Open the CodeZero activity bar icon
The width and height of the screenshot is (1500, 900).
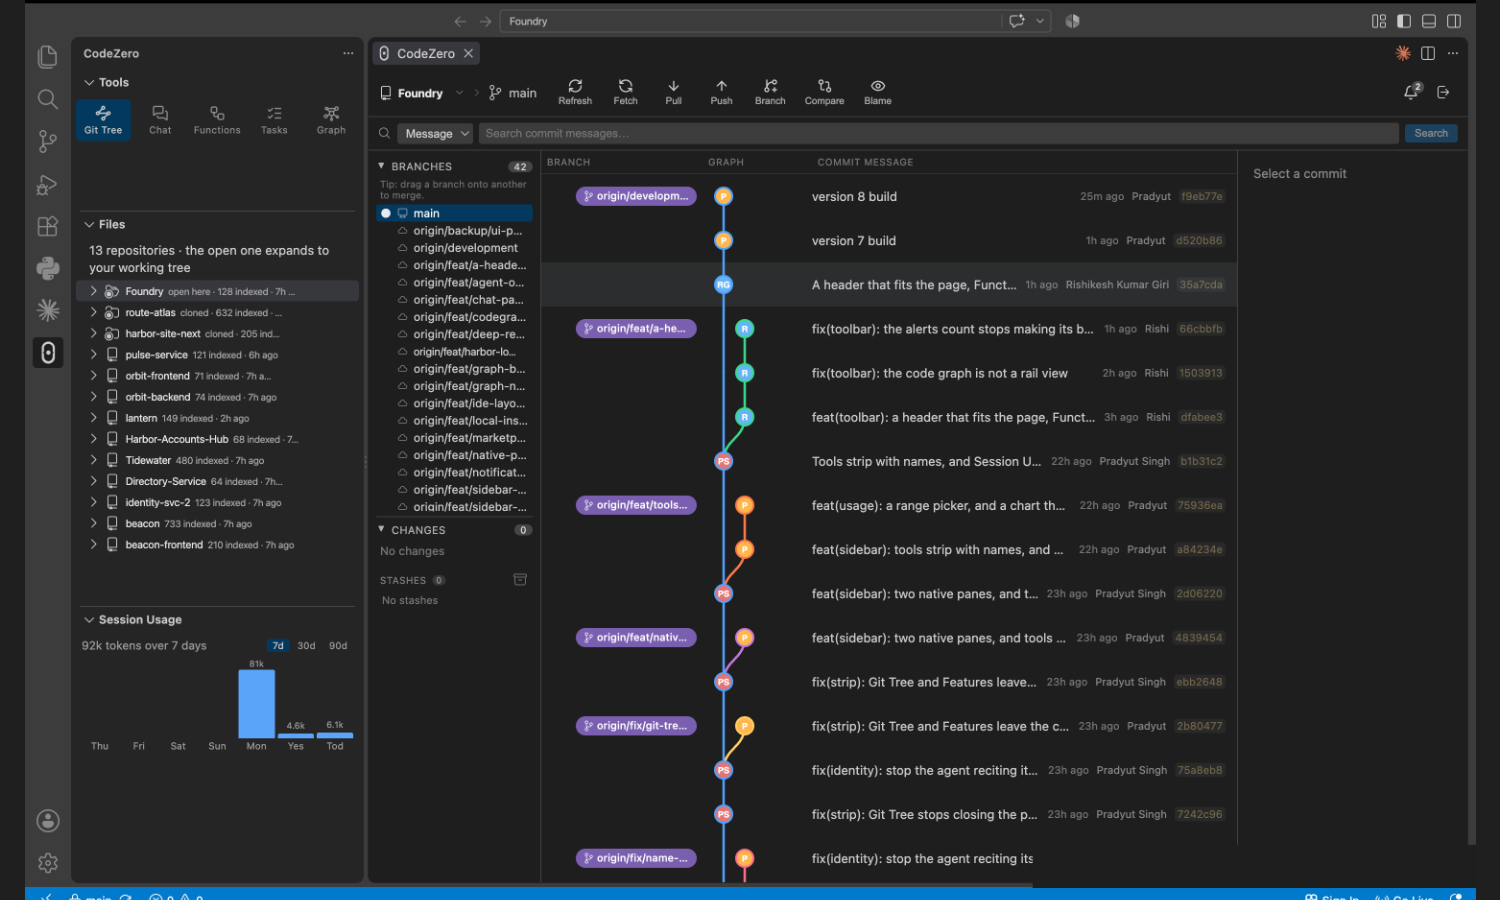click(x=47, y=352)
